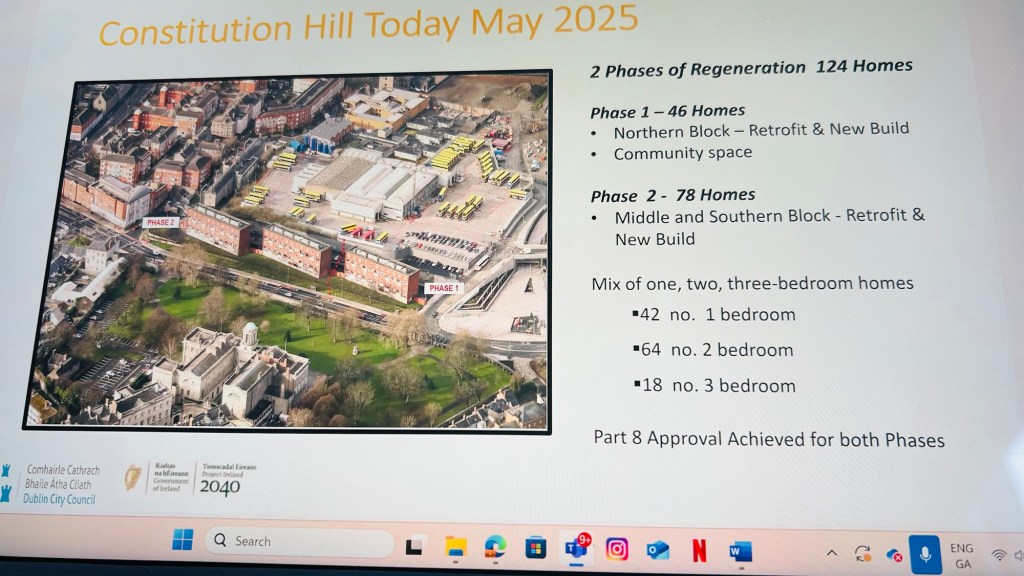Screen dimensions: 1024x576
Task: Open Microsoft Edge browser
Action: click(x=495, y=546)
